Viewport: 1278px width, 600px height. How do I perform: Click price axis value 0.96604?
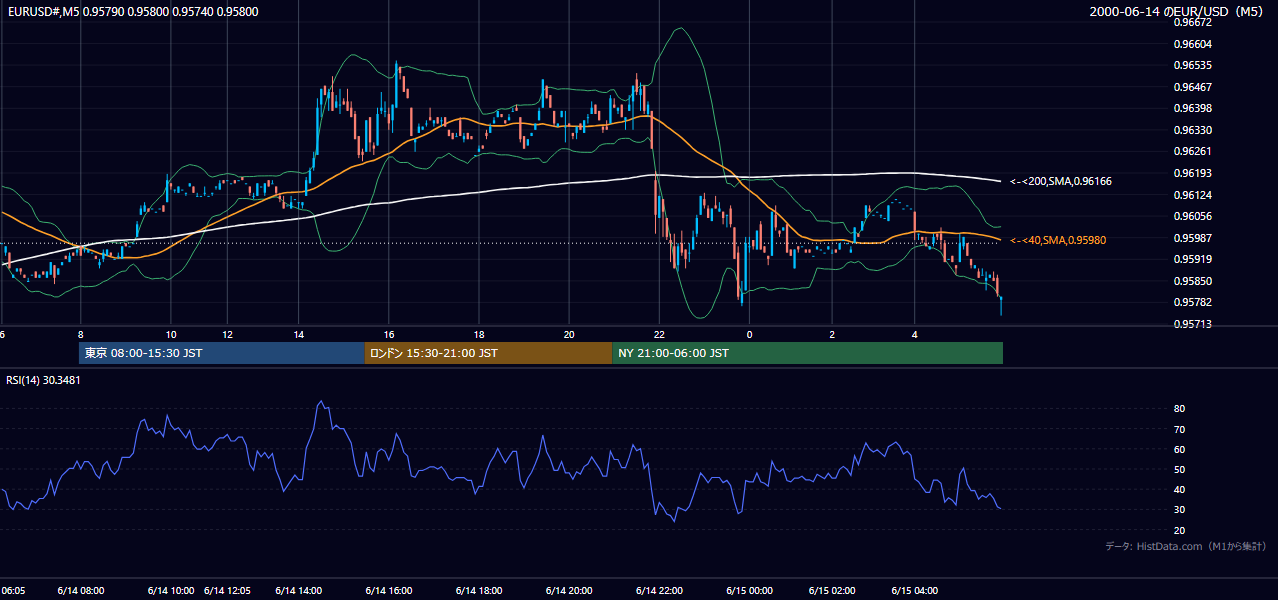pos(1192,44)
